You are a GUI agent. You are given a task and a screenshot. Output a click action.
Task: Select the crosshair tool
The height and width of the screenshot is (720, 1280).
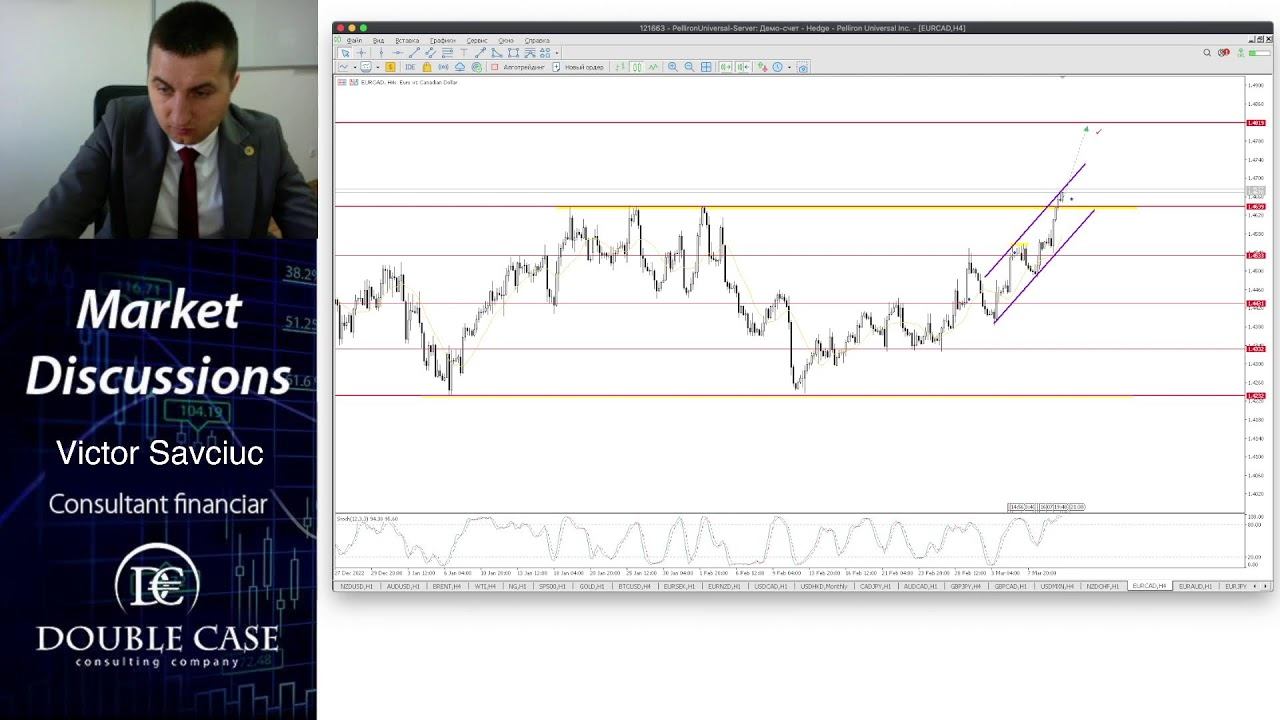pyautogui.click(x=361, y=53)
